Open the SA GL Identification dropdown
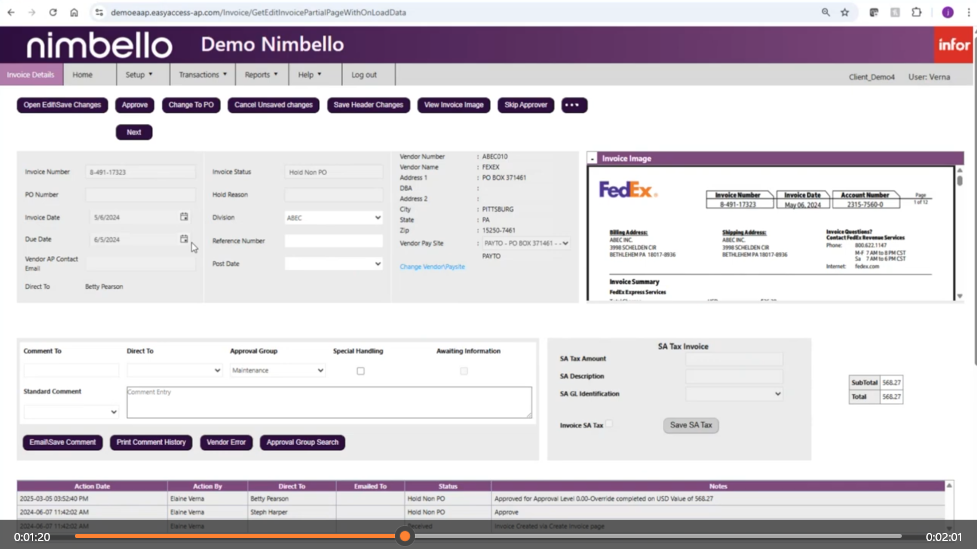 734,394
